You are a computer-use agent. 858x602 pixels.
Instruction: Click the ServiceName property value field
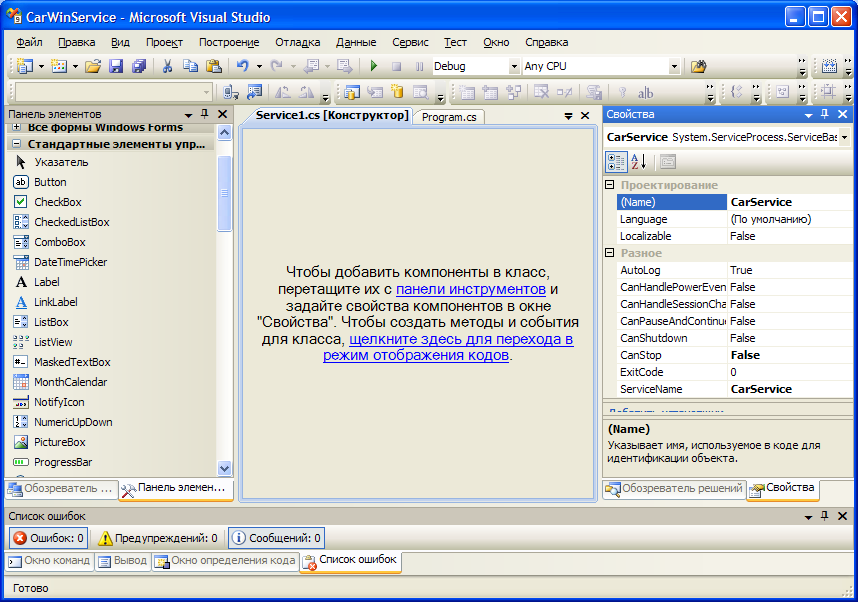coord(789,389)
